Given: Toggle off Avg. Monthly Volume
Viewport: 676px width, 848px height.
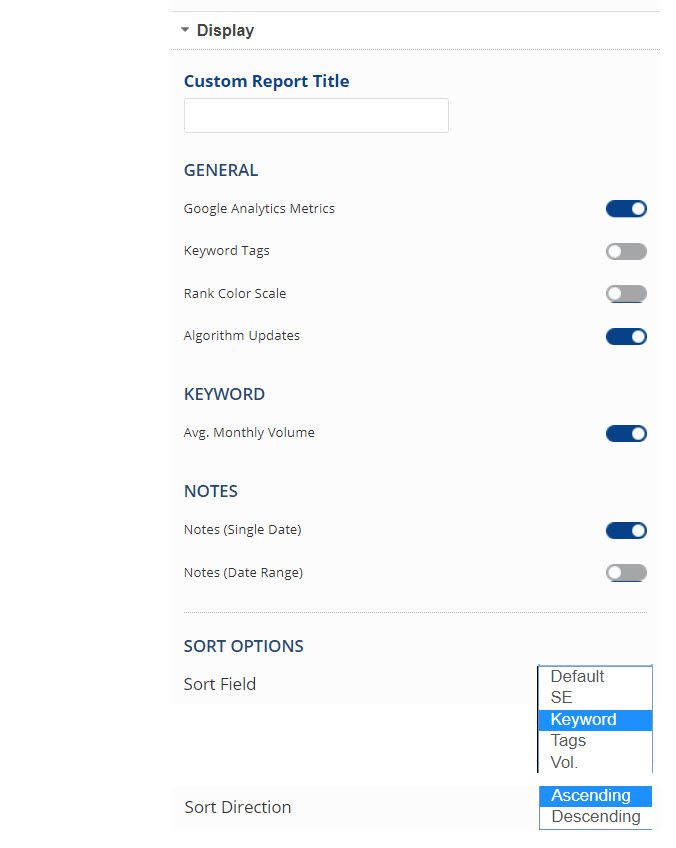Looking at the screenshot, I should (626, 434).
